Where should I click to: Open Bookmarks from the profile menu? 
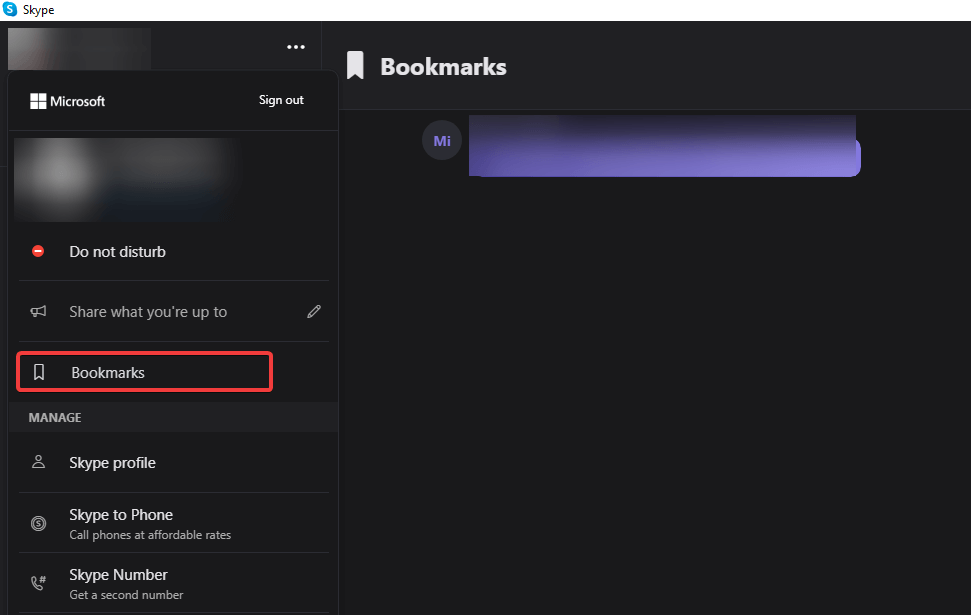pos(144,372)
